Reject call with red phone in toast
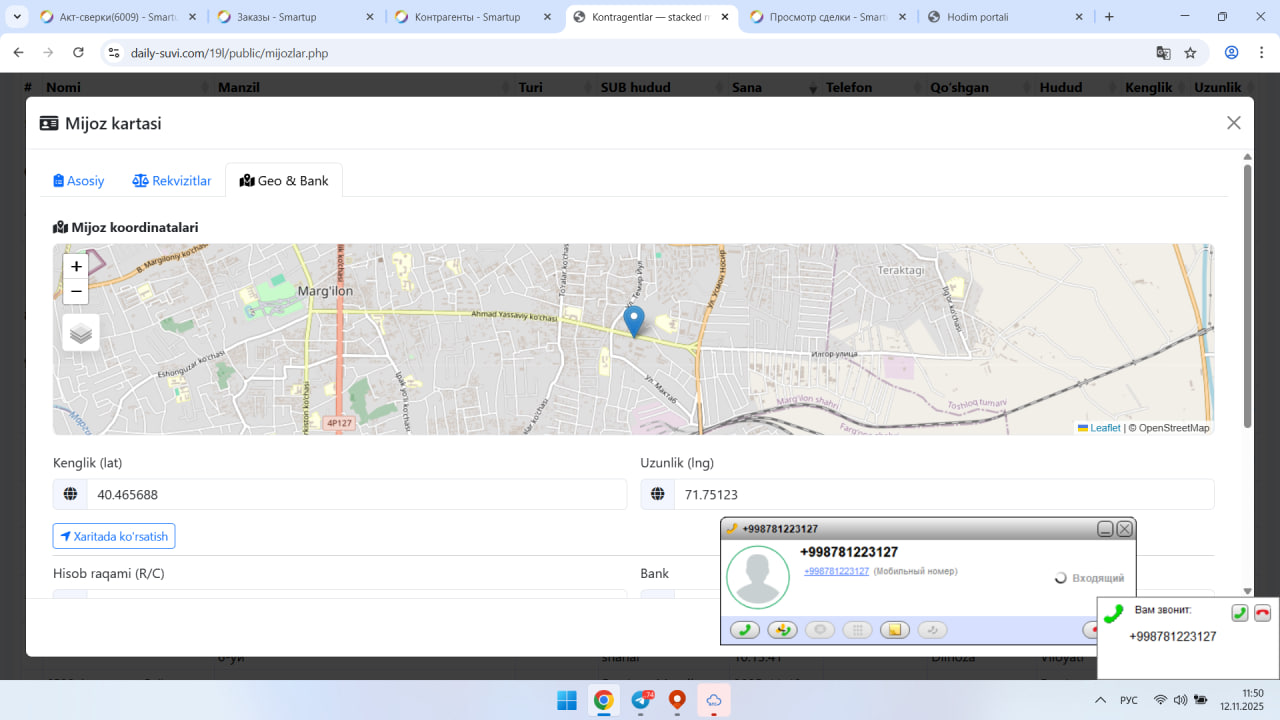This screenshot has height=720, width=1280. pyautogui.click(x=1262, y=613)
